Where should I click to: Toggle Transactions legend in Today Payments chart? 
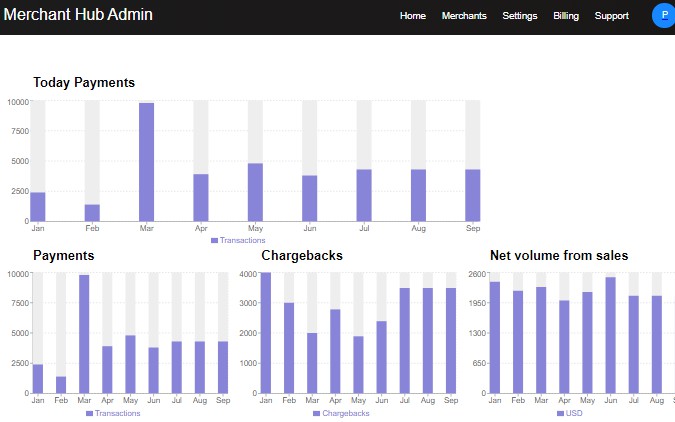(238, 240)
